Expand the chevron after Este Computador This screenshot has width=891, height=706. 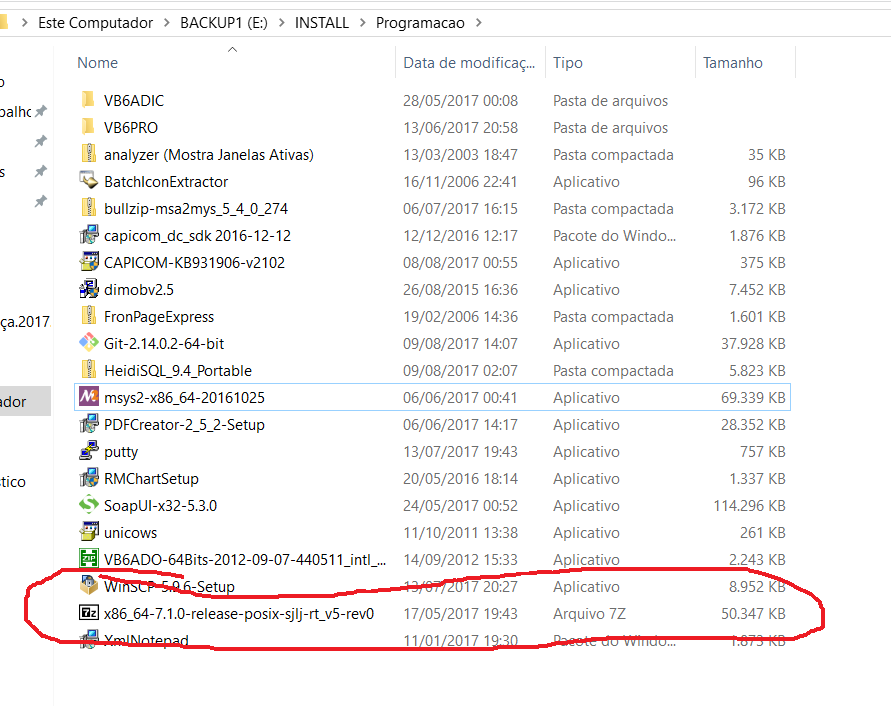pos(166,23)
